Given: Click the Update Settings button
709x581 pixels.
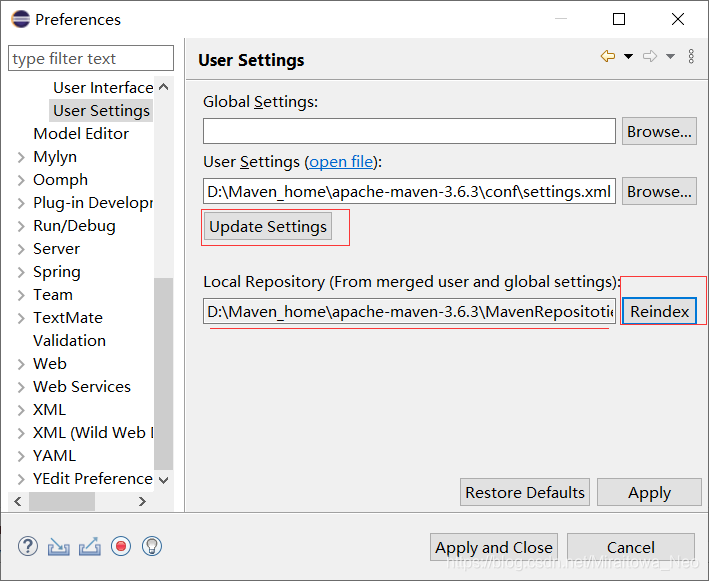Looking at the screenshot, I should click(268, 227).
